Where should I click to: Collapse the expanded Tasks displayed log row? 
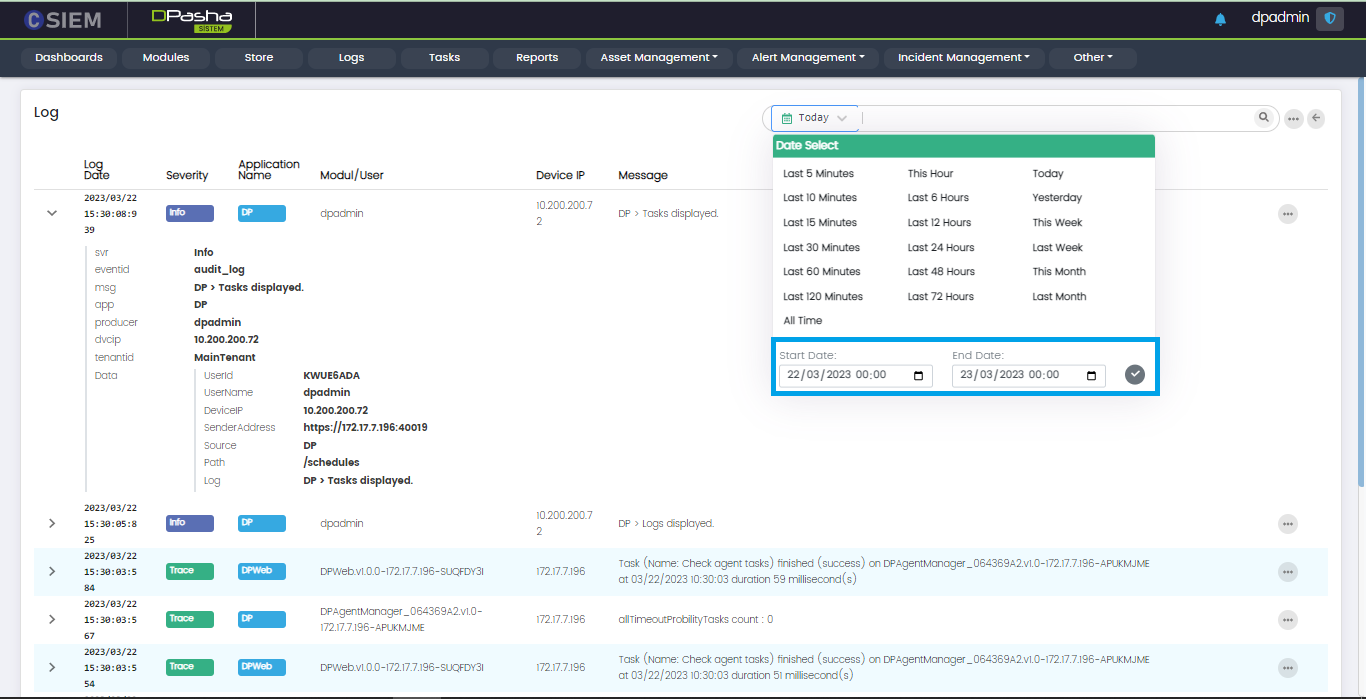pyautogui.click(x=52, y=213)
